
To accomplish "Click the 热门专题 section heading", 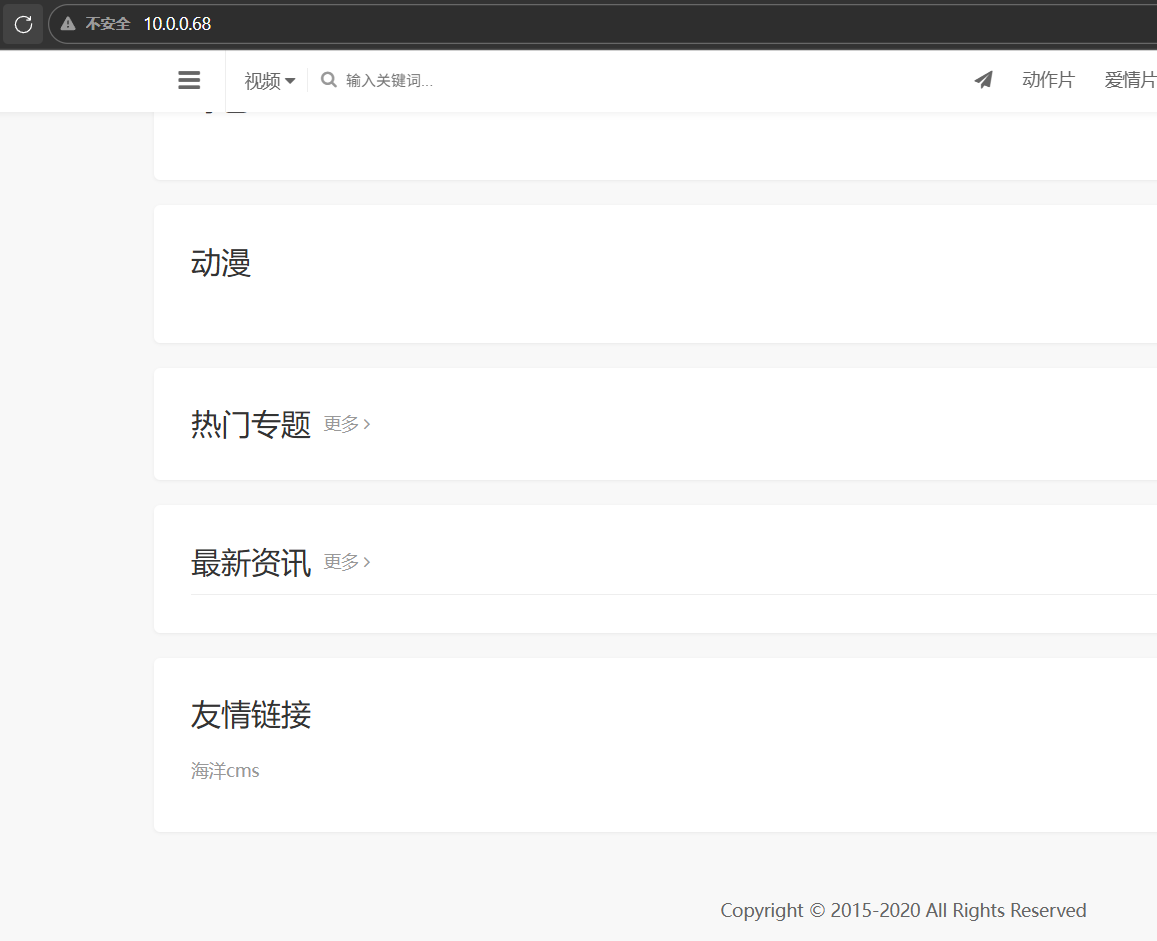I will tap(251, 425).
